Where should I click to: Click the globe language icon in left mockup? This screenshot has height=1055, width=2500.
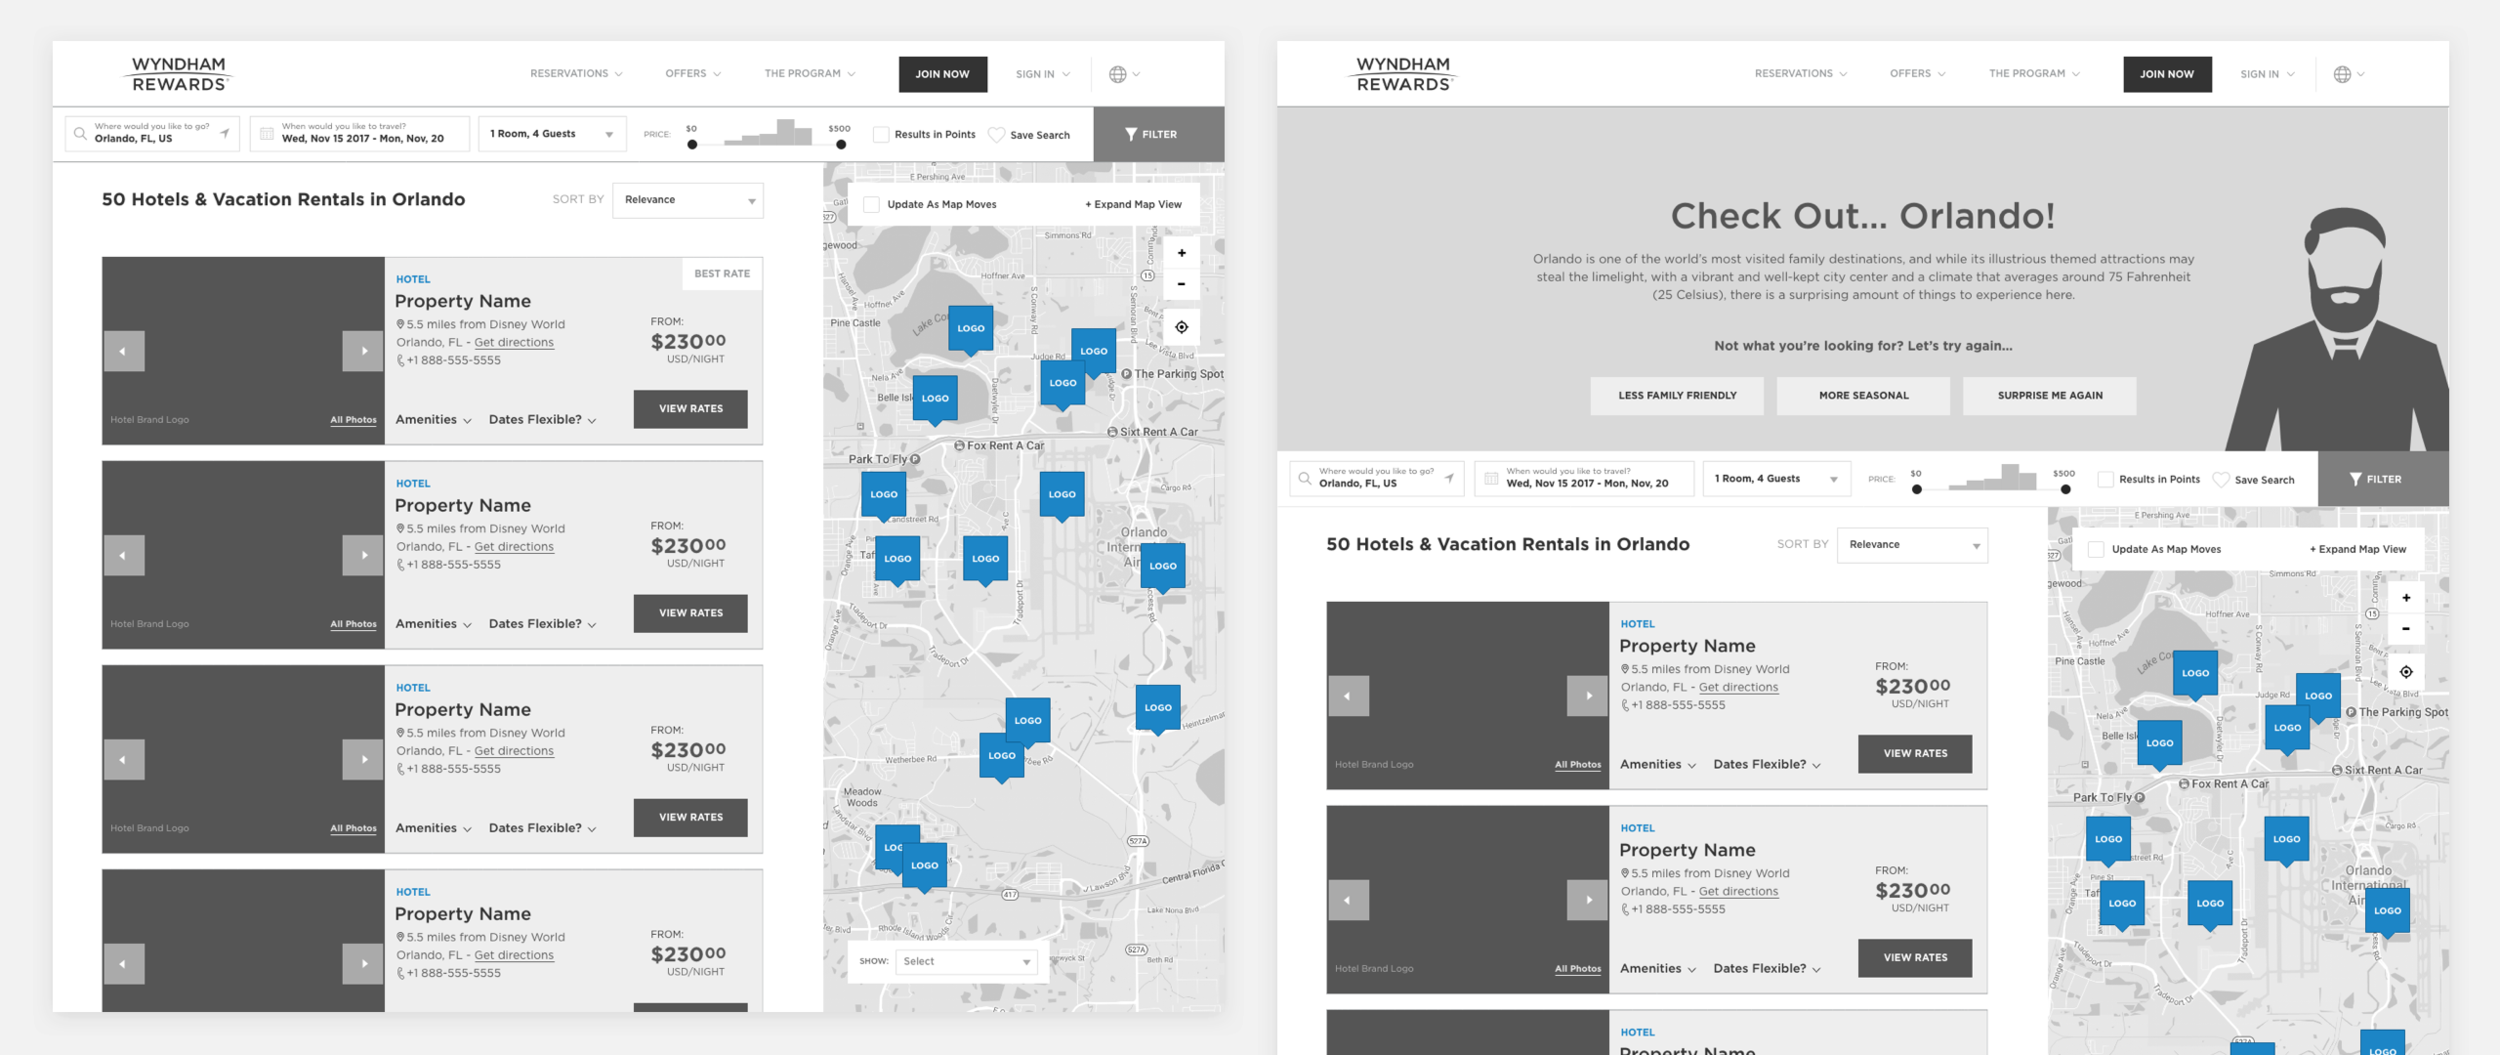point(1117,74)
